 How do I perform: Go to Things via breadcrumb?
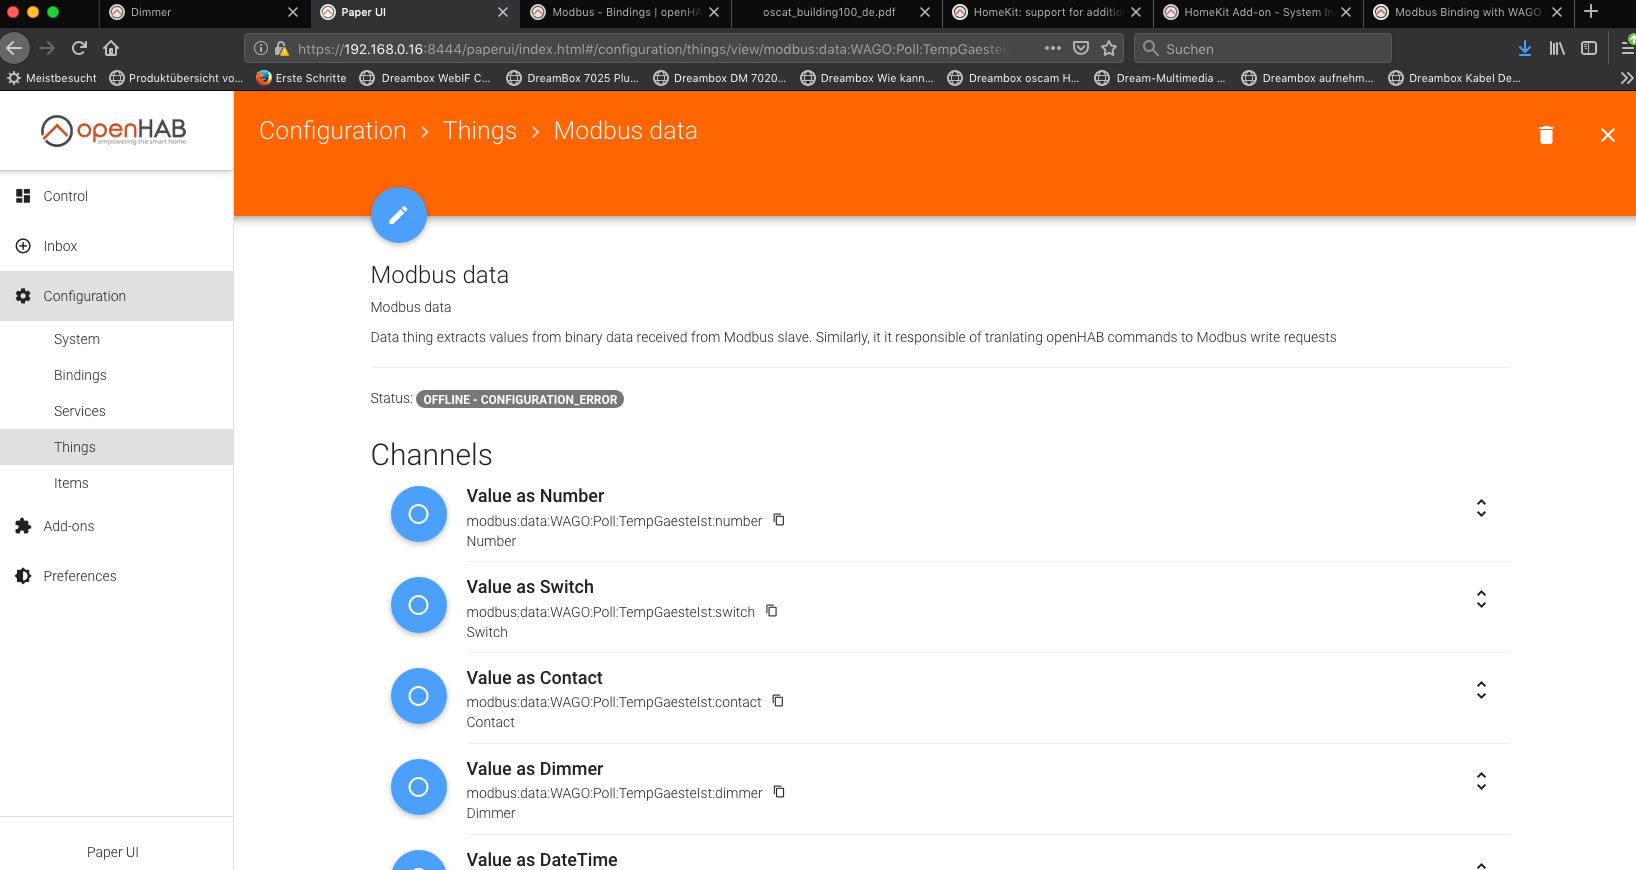tap(480, 131)
